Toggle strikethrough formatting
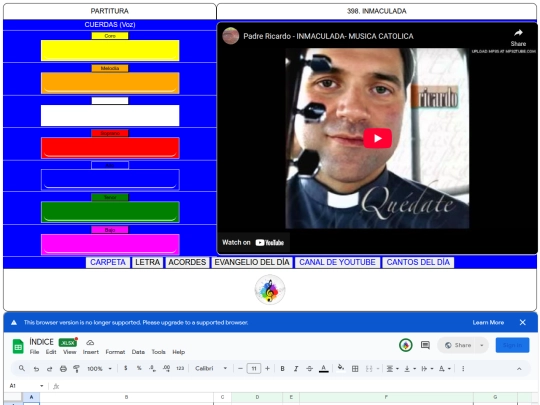This screenshot has width=540, height=405. coord(310,368)
